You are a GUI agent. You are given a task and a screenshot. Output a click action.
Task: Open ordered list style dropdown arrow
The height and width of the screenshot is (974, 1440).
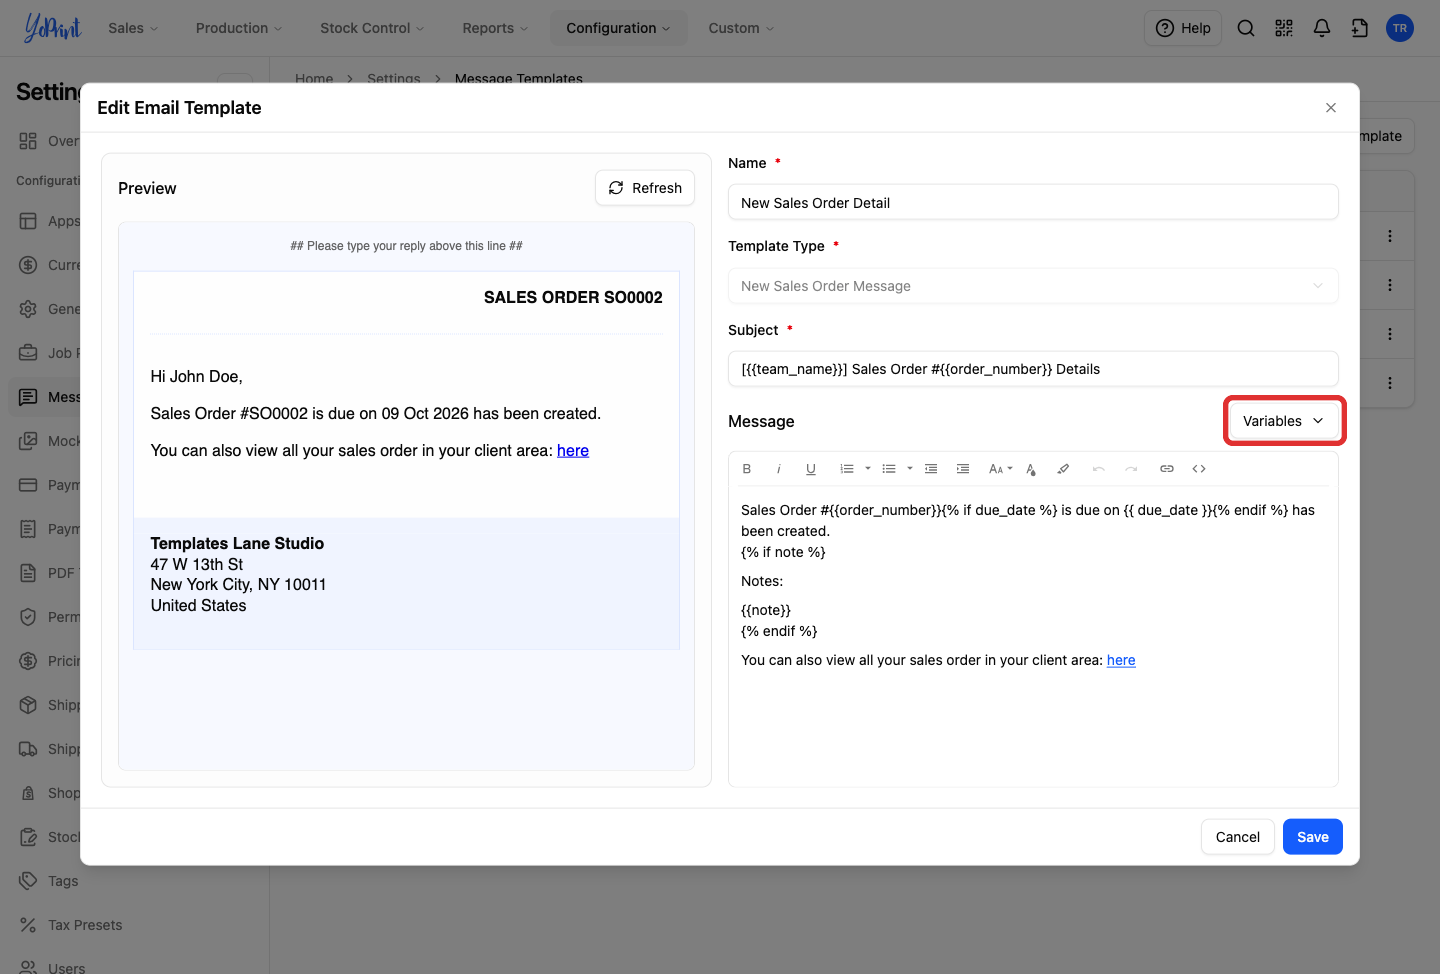coord(868,469)
